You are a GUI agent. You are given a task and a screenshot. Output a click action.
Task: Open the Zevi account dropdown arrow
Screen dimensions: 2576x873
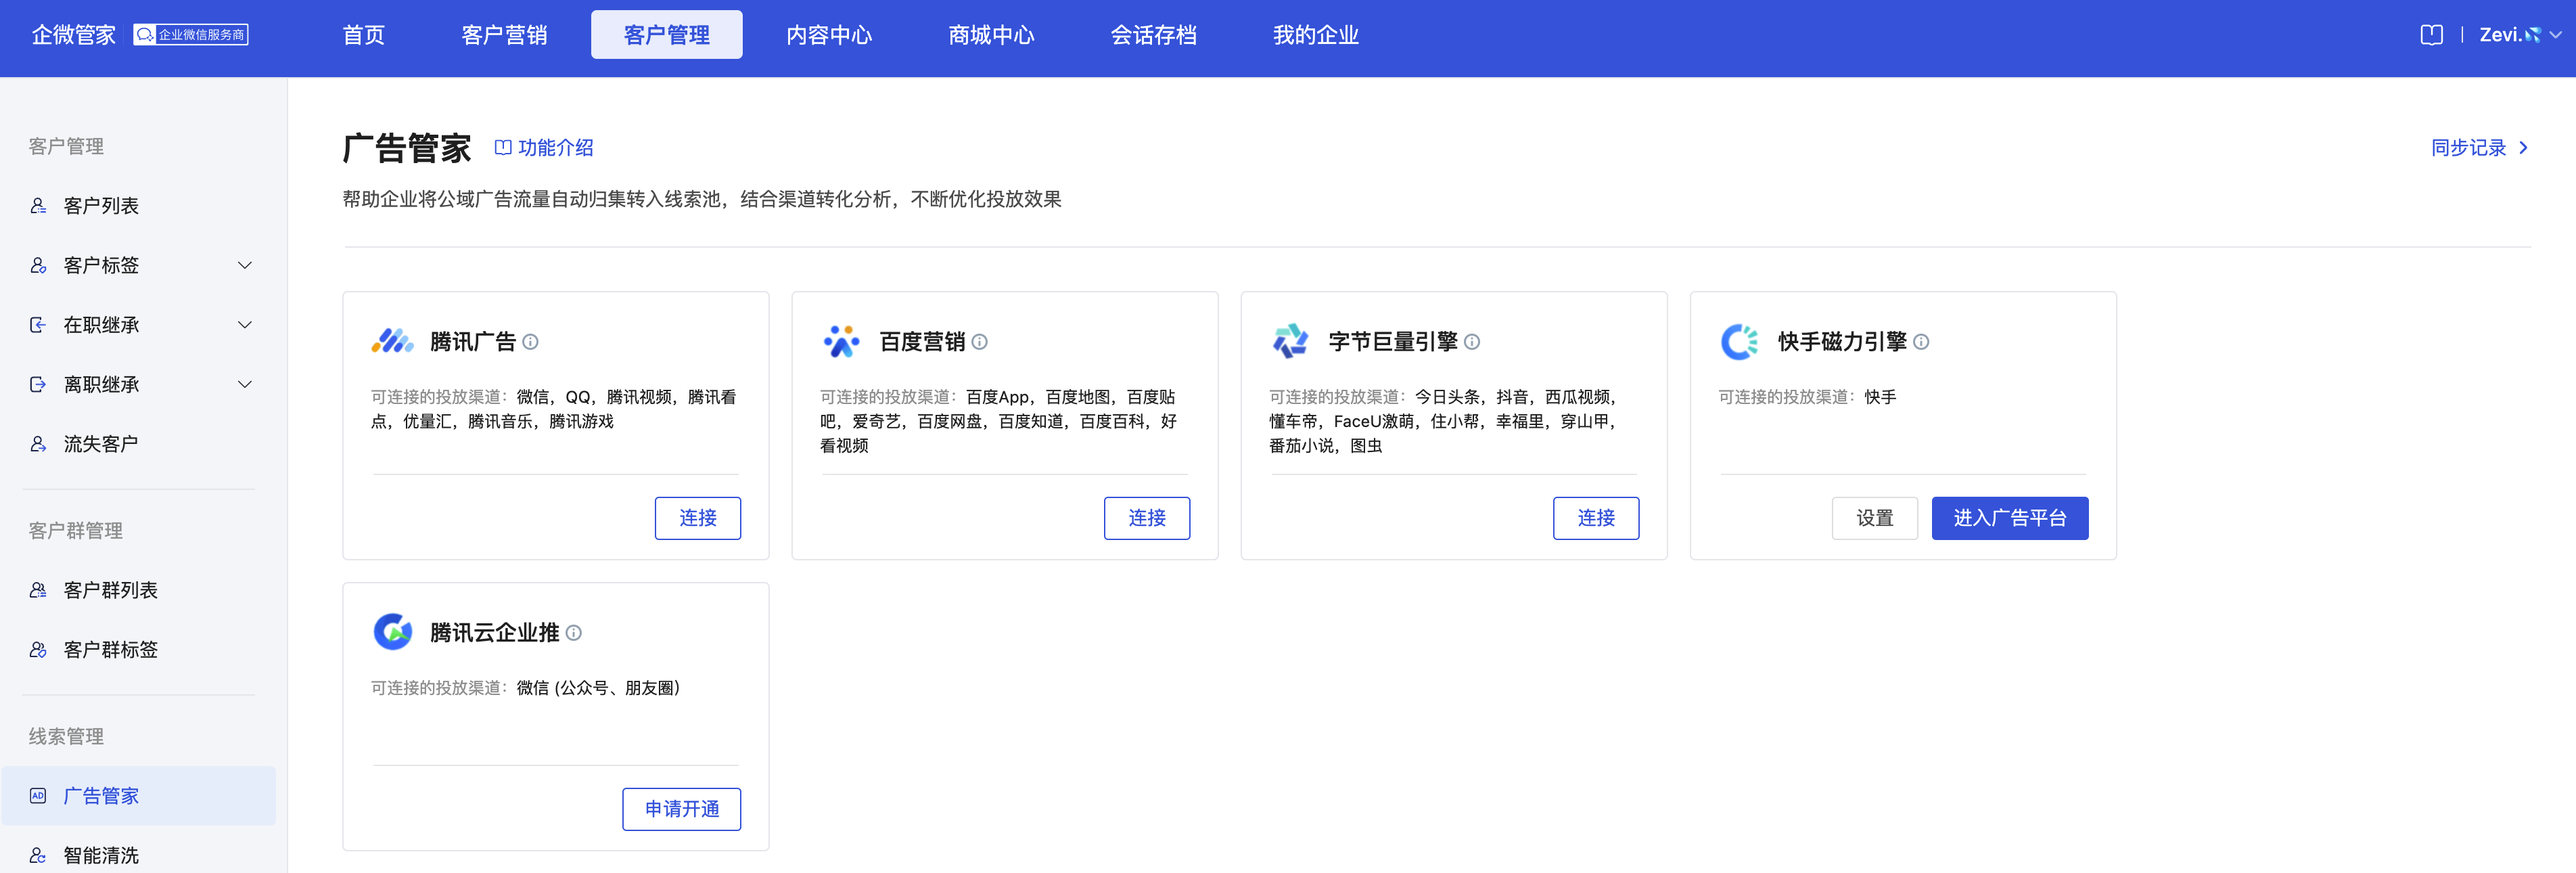[2556, 35]
